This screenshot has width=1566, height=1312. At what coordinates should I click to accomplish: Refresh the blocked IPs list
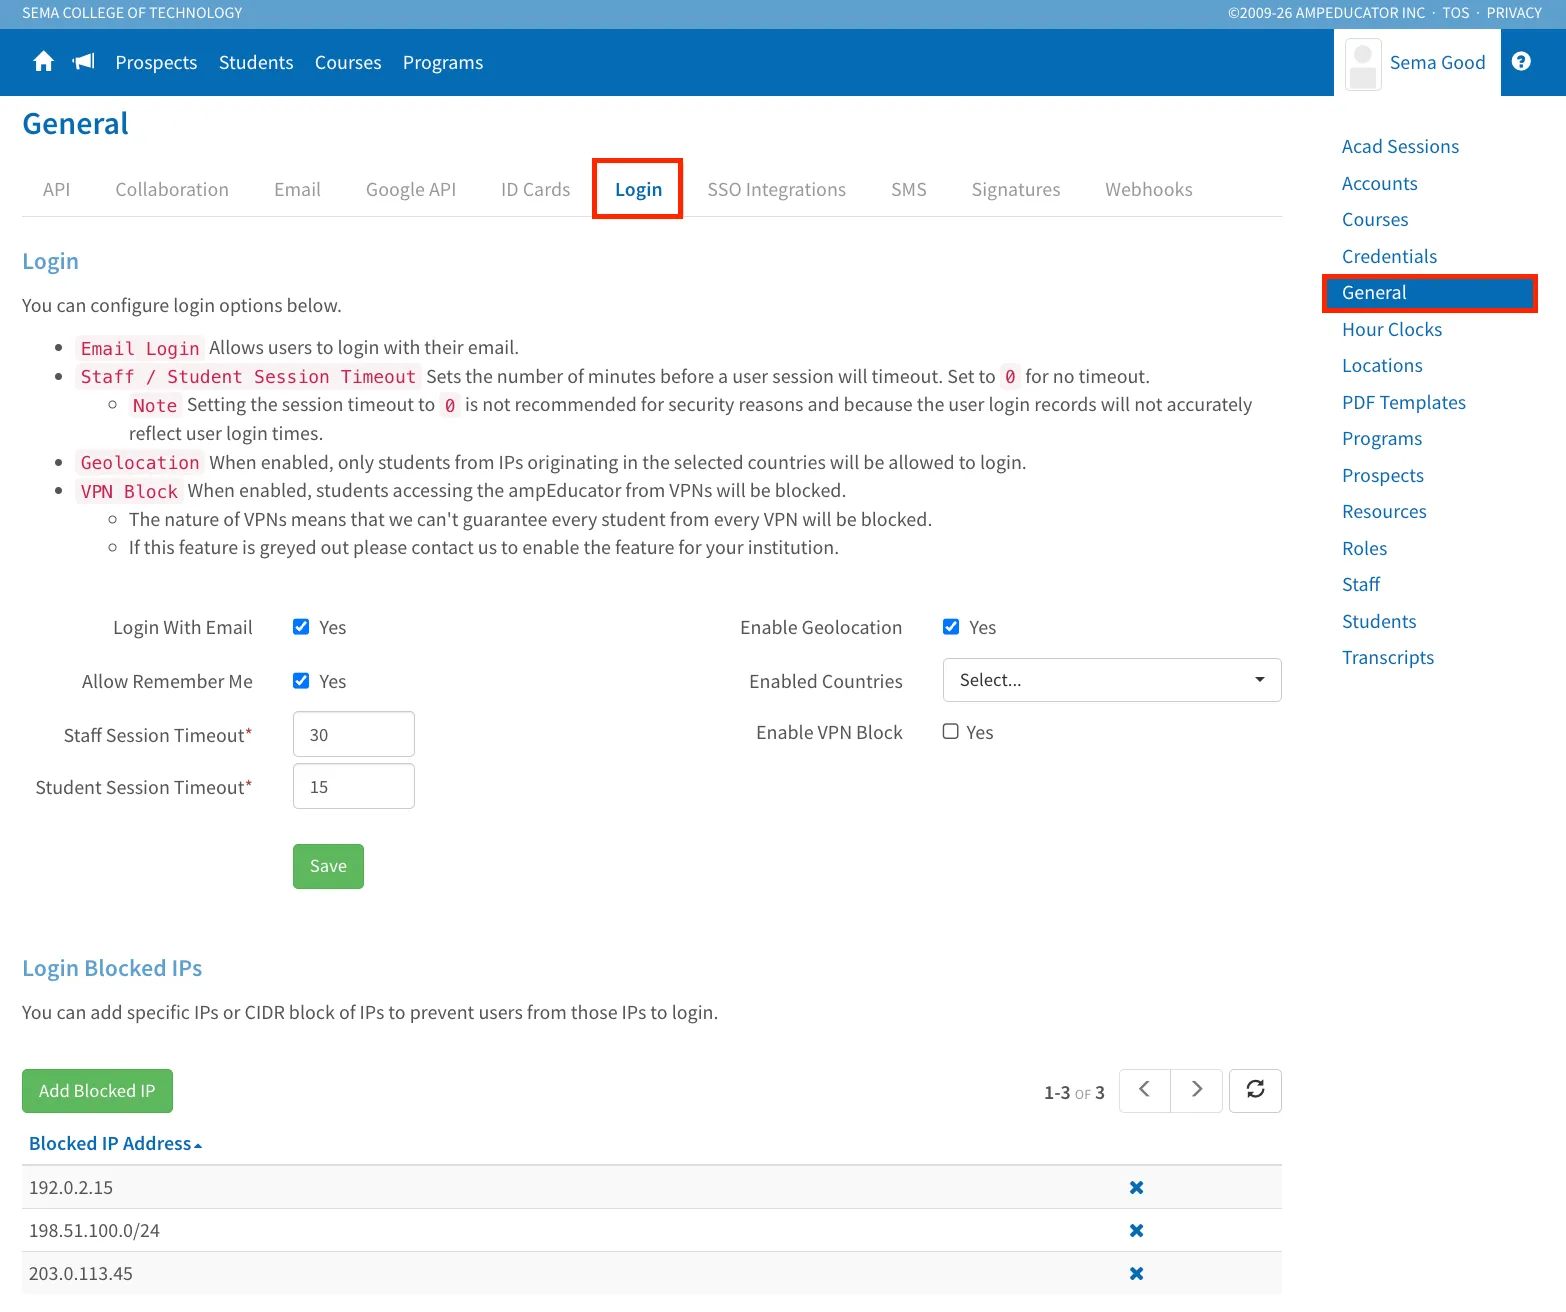(x=1255, y=1090)
